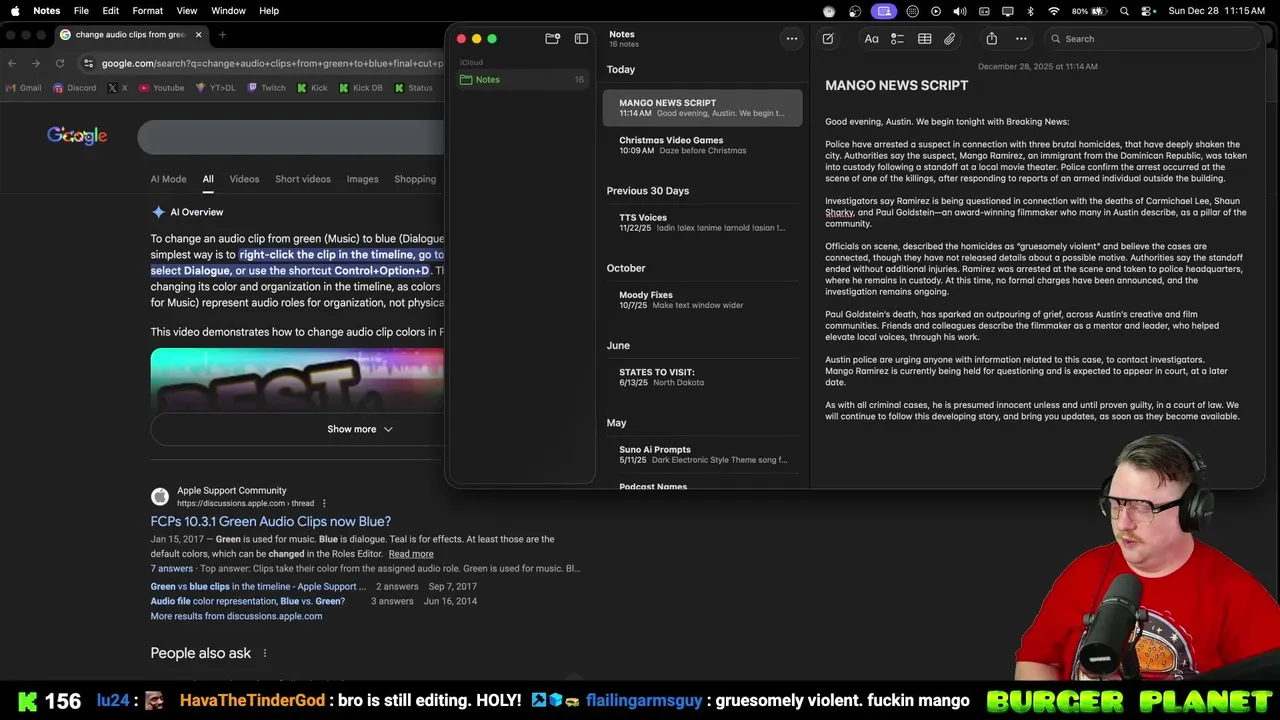Image resolution: width=1280 pixels, height=720 pixels.
Task: Open the Suno Ai Prompts note
Action: pos(702,454)
